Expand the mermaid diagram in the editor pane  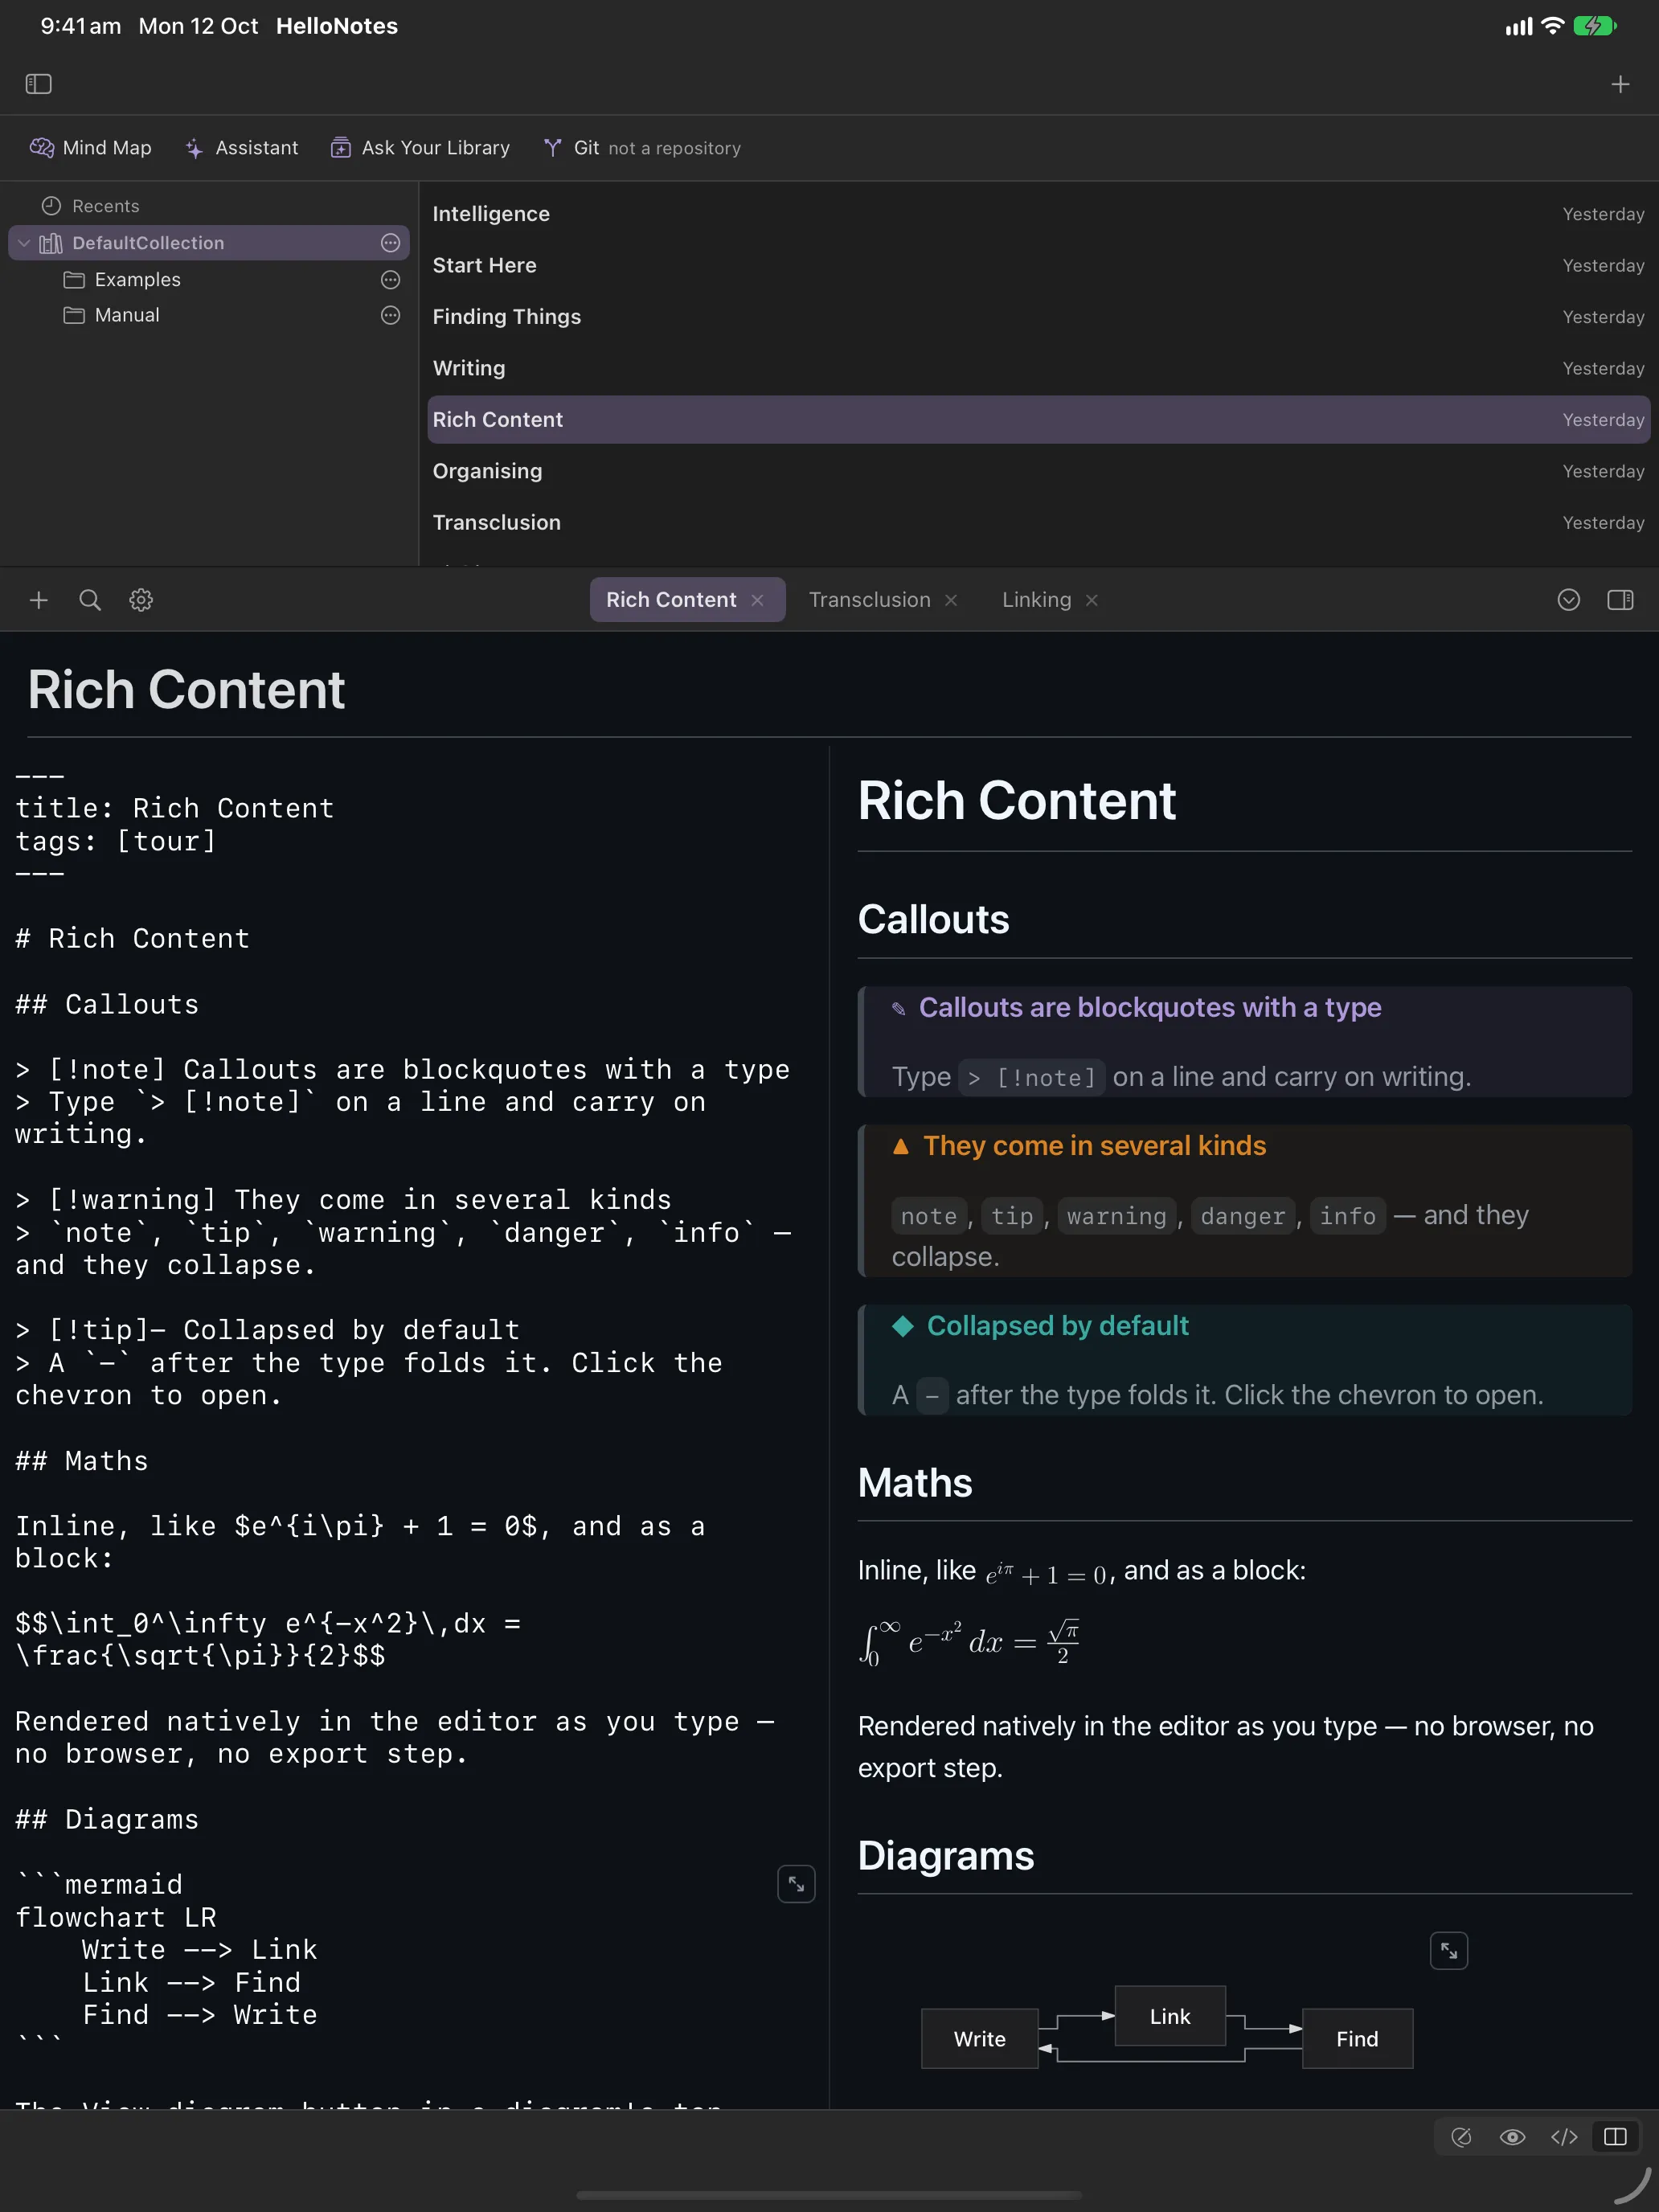[x=796, y=1884]
